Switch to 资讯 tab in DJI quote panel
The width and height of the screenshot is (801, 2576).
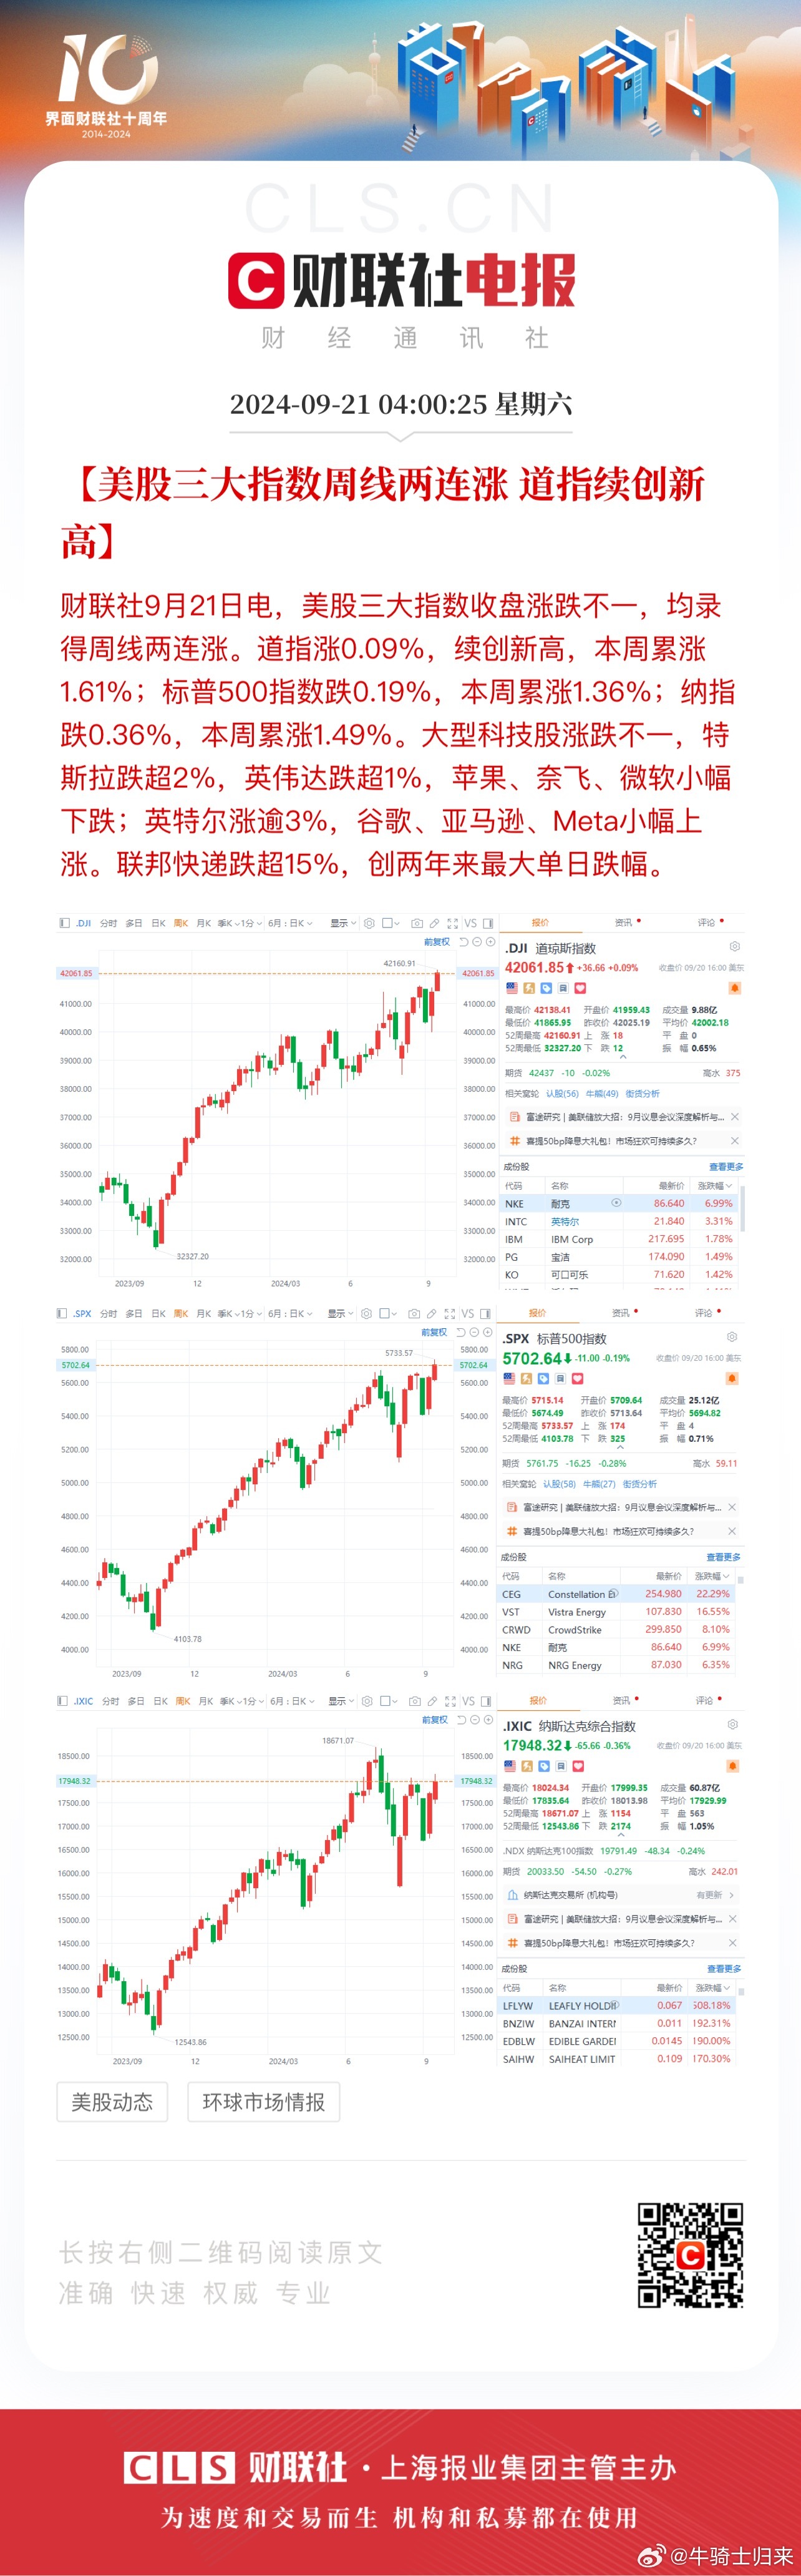tap(624, 922)
